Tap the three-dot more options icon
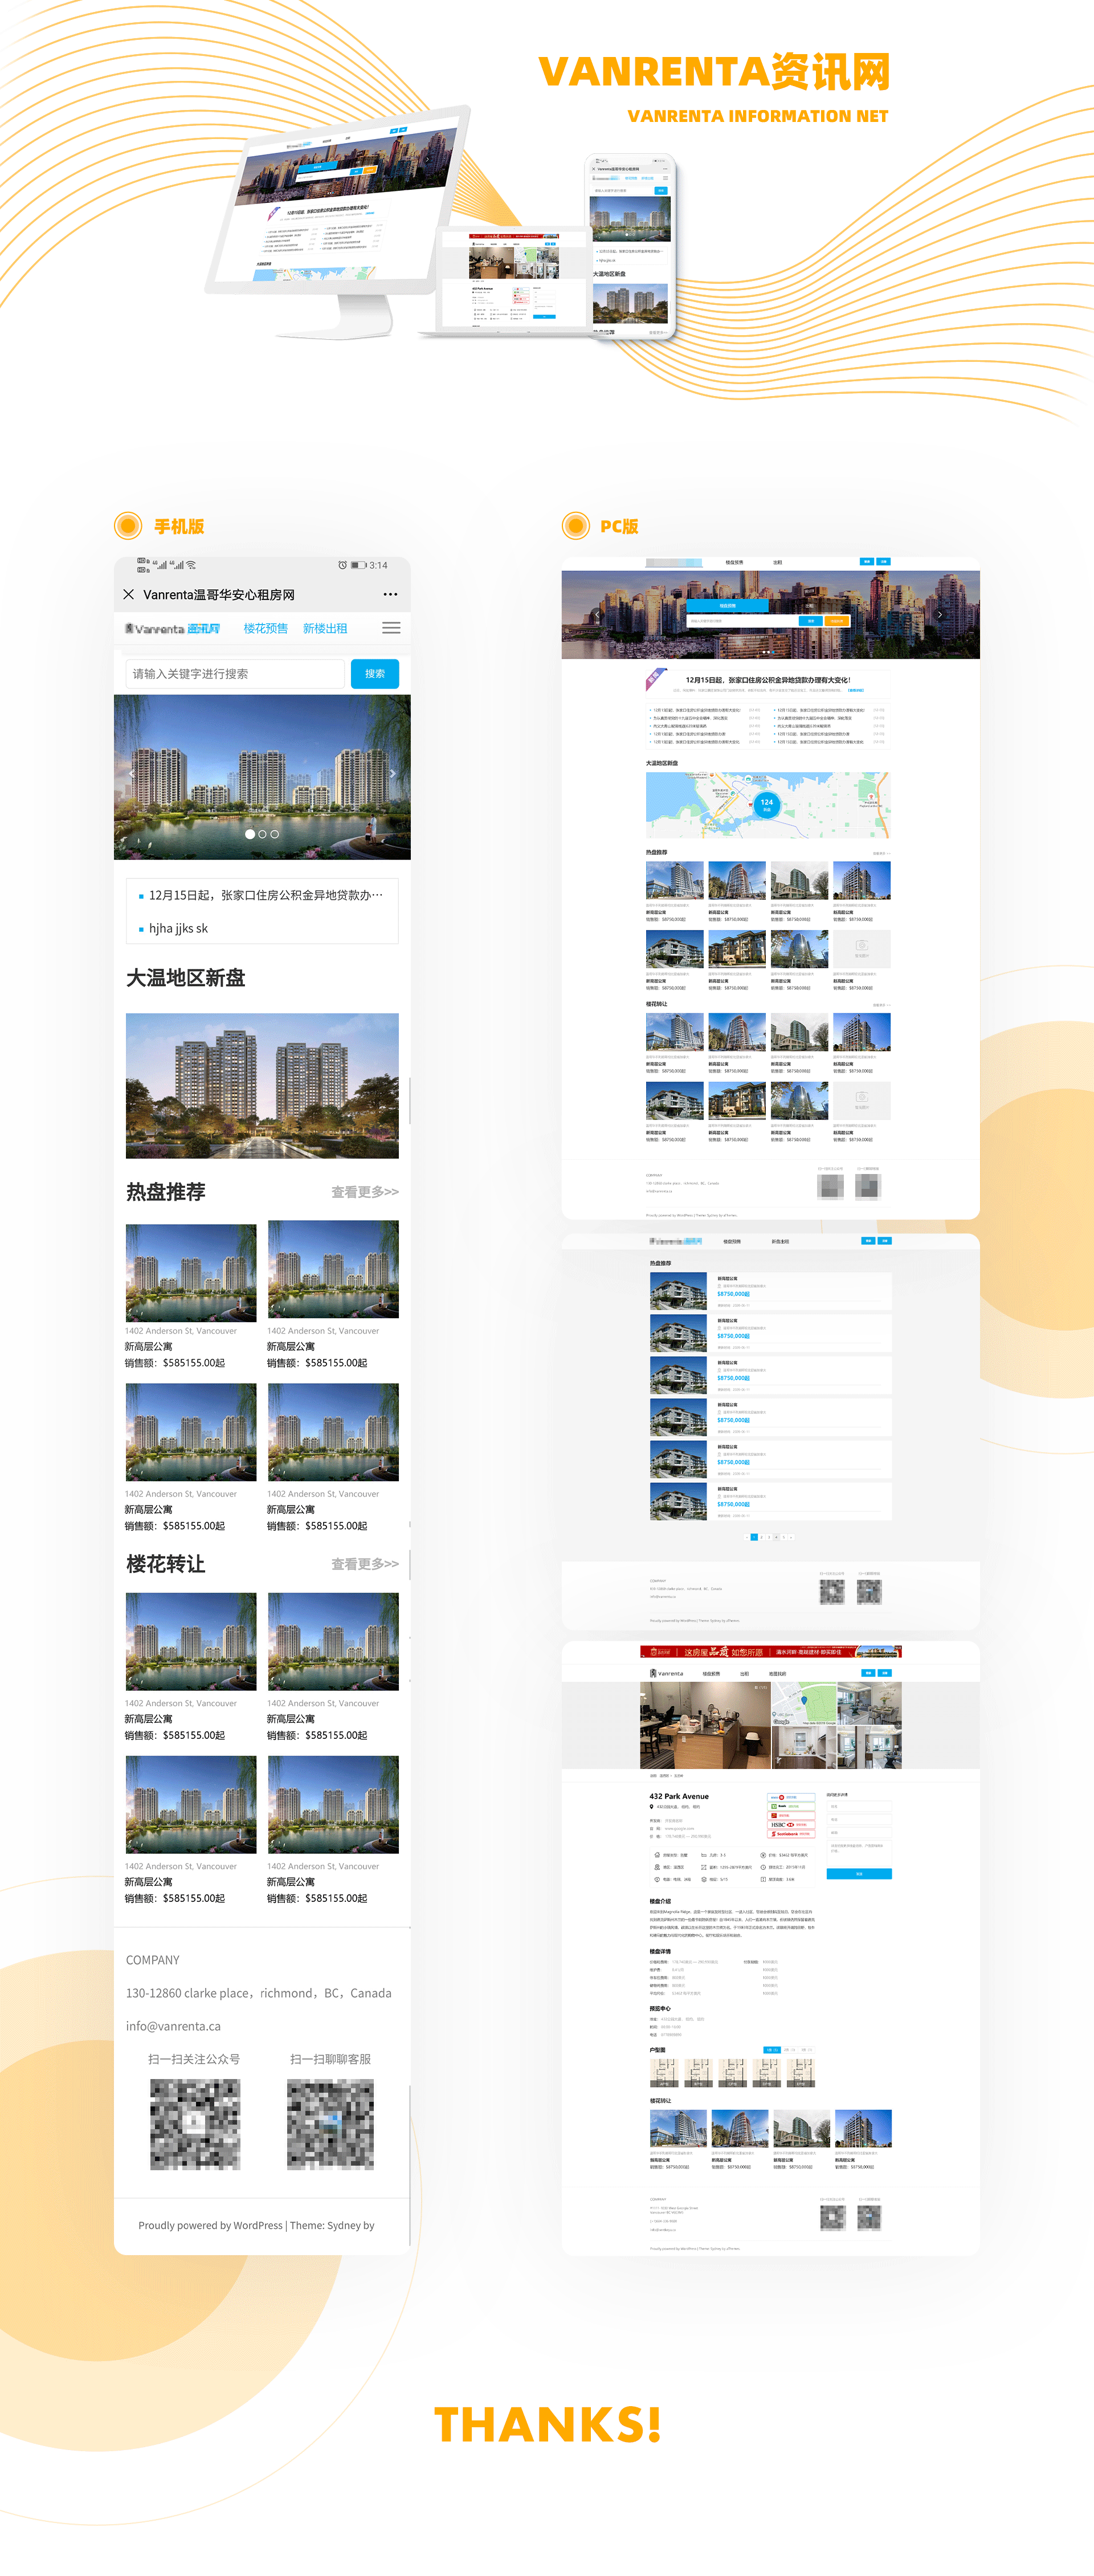 pos(390,594)
